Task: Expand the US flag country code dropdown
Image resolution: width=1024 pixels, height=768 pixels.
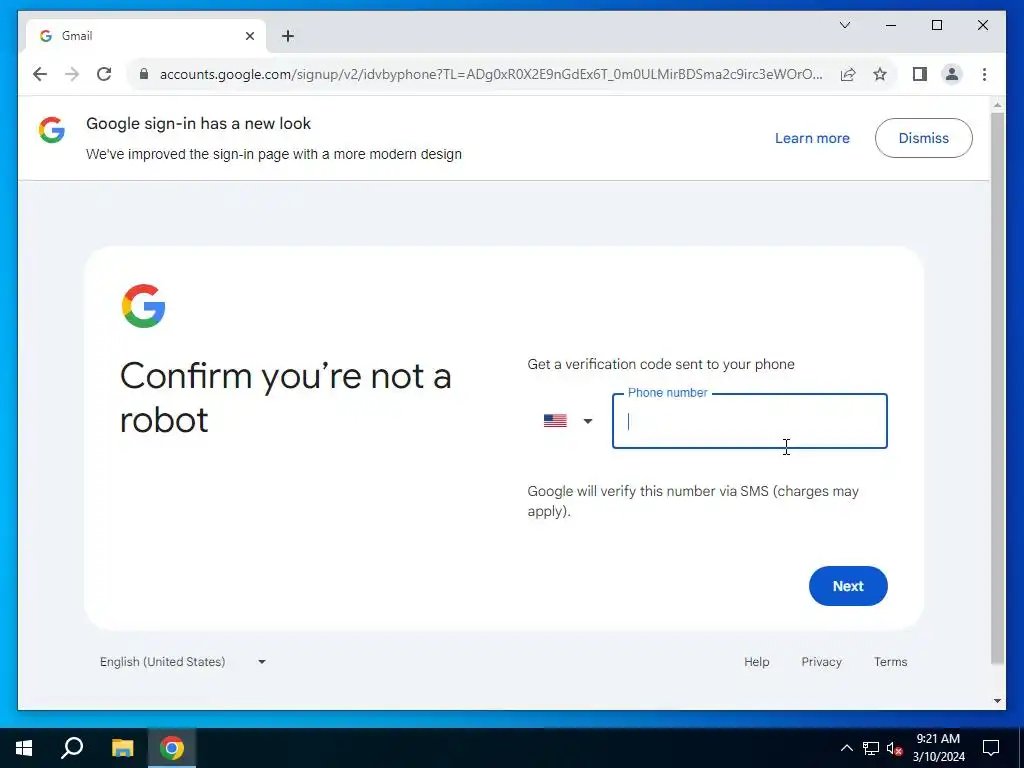Action: pyautogui.click(x=568, y=421)
